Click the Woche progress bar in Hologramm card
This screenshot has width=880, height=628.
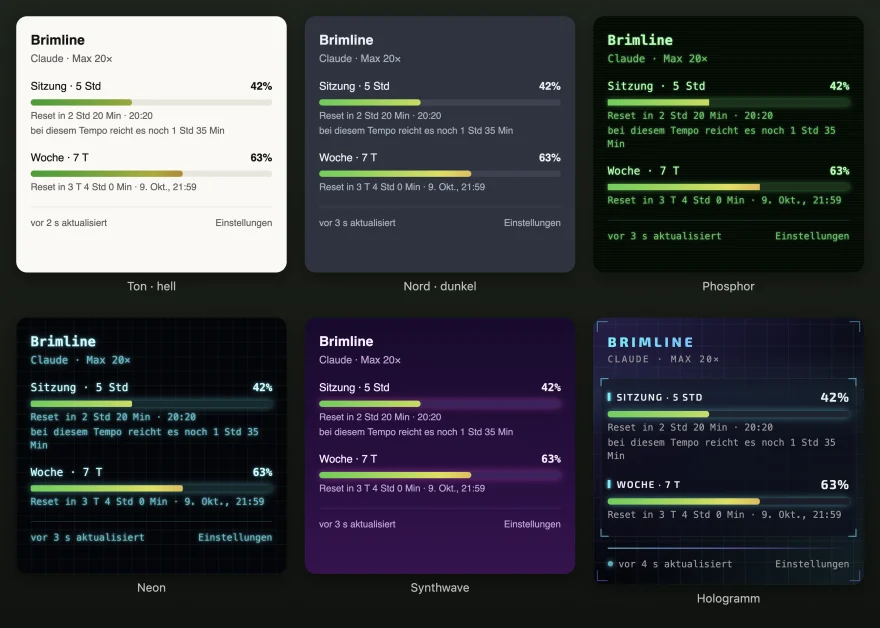pyautogui.click(x=728, y=501)
